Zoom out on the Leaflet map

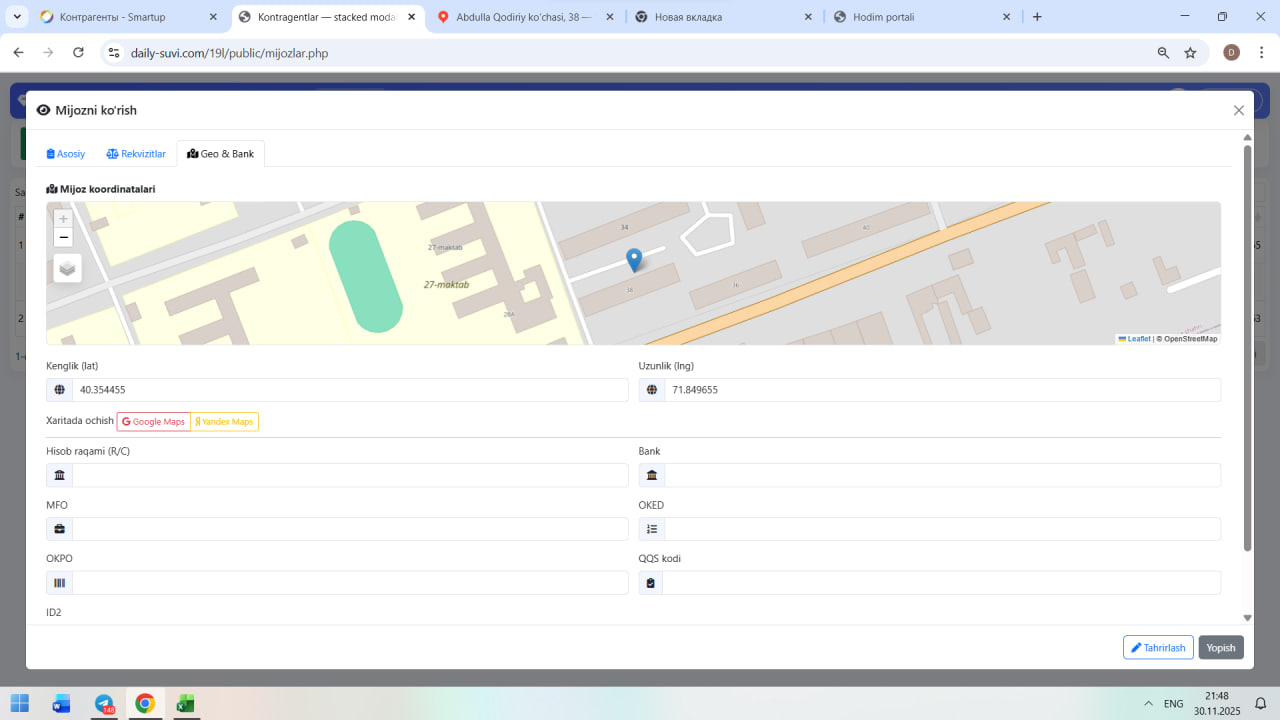tap(63, 238)
